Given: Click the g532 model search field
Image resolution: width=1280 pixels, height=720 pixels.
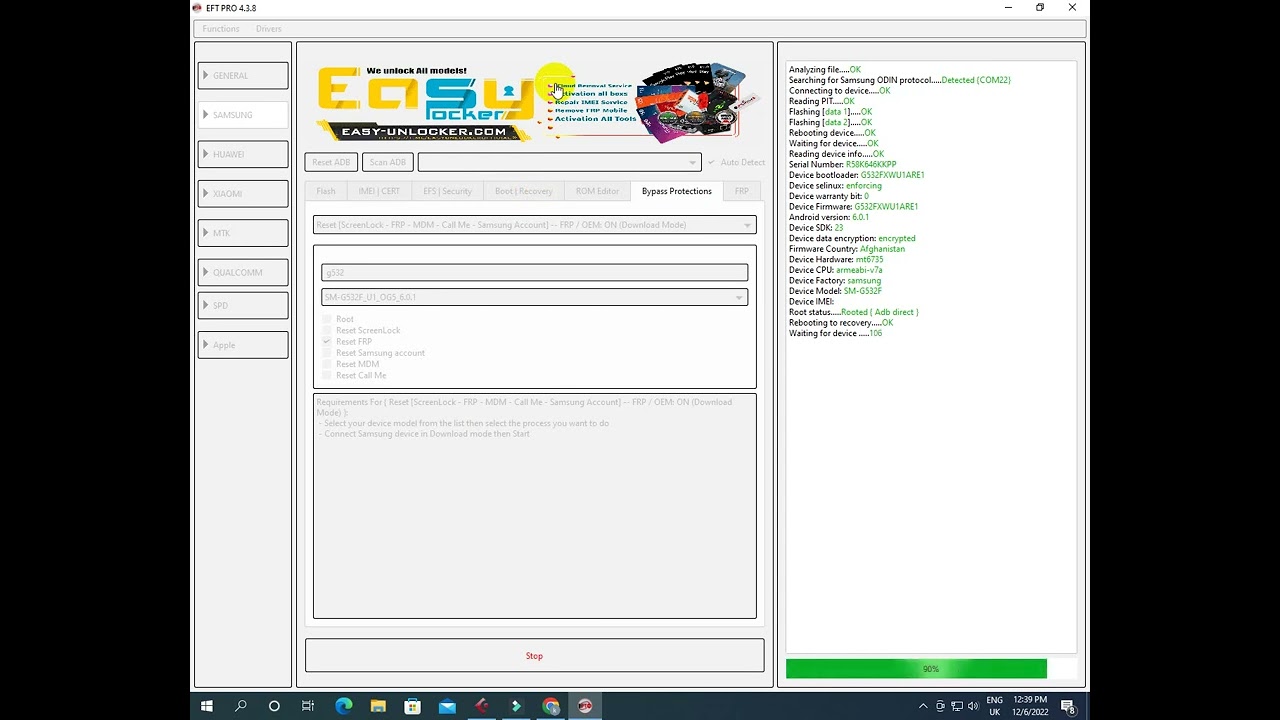Looking at the screenshot, I should click(x=535, y=272).
